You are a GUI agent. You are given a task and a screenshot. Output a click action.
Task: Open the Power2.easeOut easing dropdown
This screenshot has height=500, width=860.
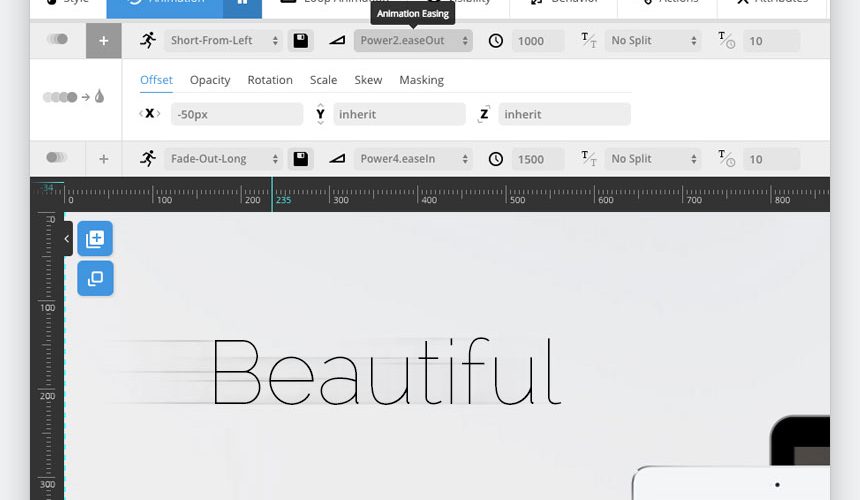pyautogui.click(x=414, y=41)
